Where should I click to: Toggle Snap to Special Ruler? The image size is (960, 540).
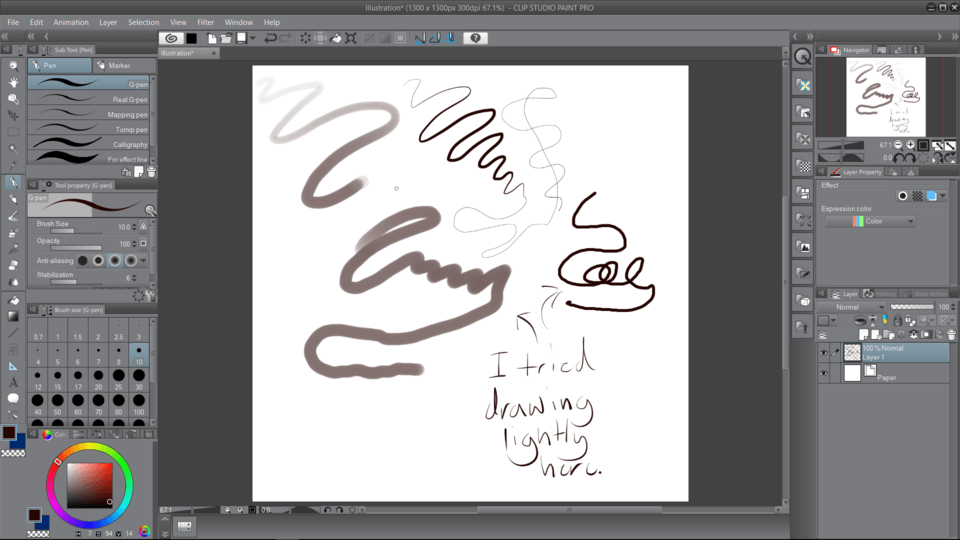435,38
